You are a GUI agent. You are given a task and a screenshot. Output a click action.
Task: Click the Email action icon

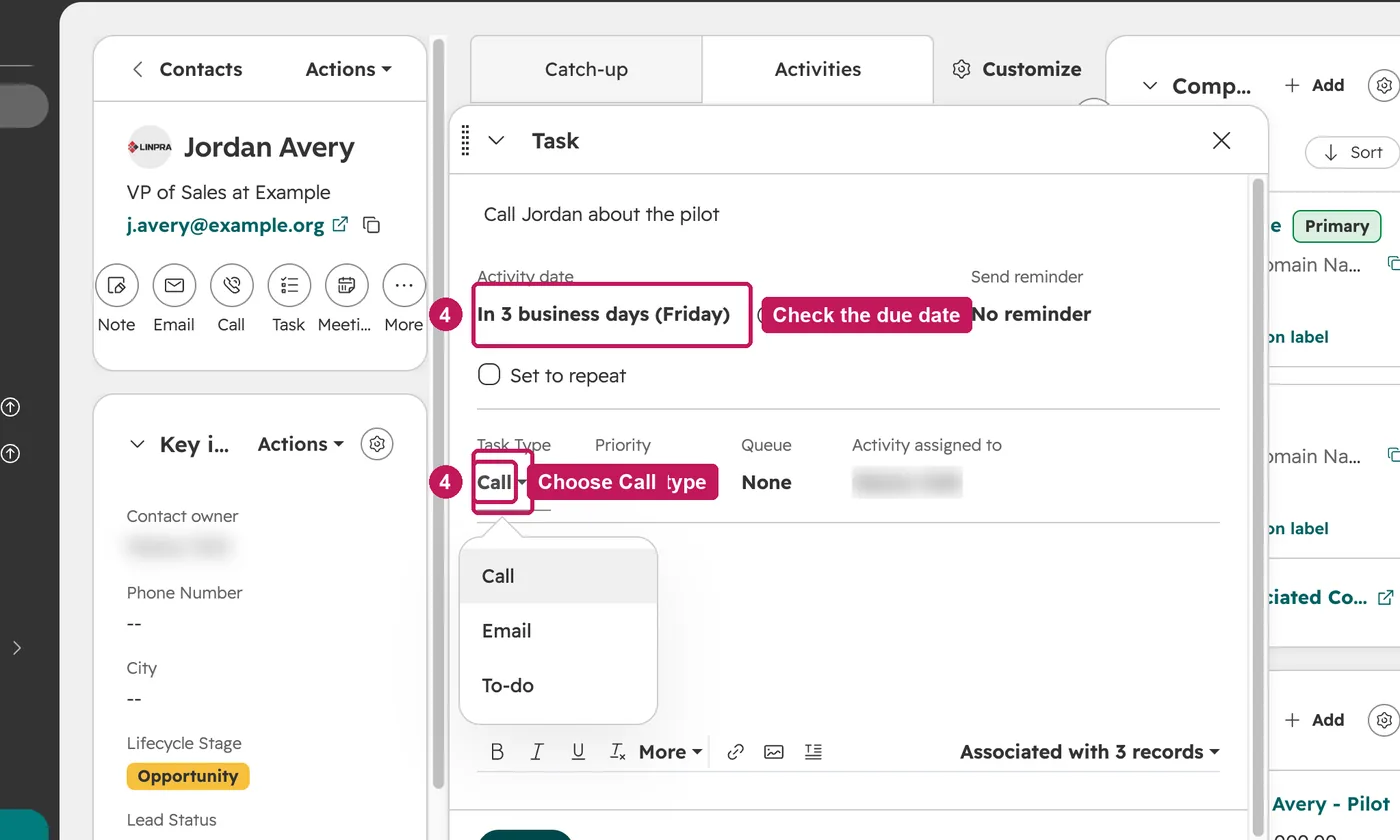(x=174, y=286)
